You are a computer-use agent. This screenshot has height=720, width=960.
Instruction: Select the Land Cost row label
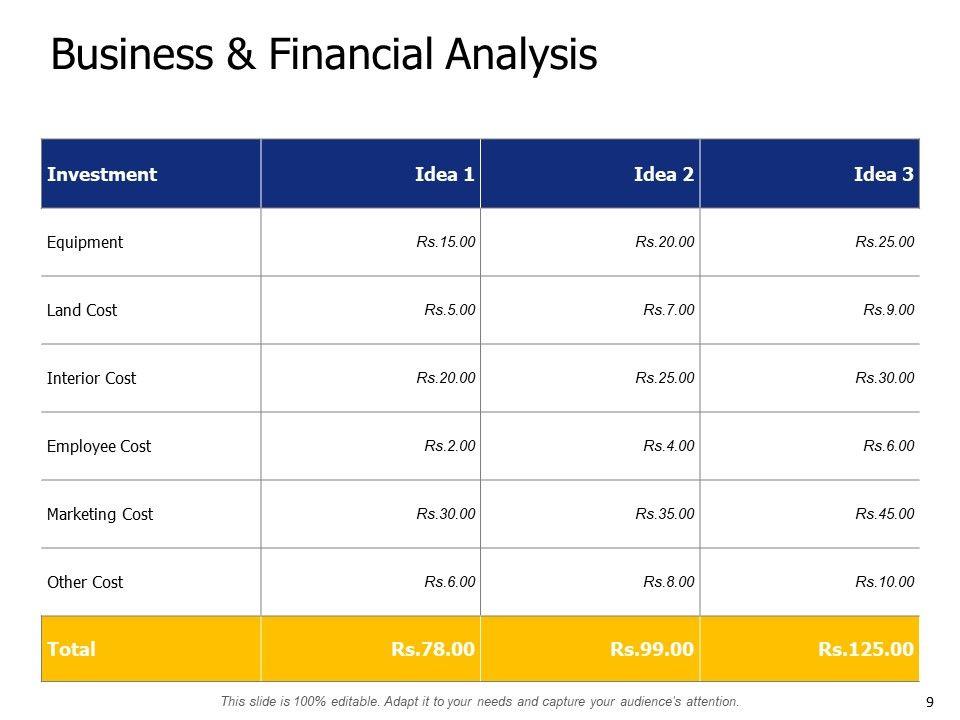(82, 310)
